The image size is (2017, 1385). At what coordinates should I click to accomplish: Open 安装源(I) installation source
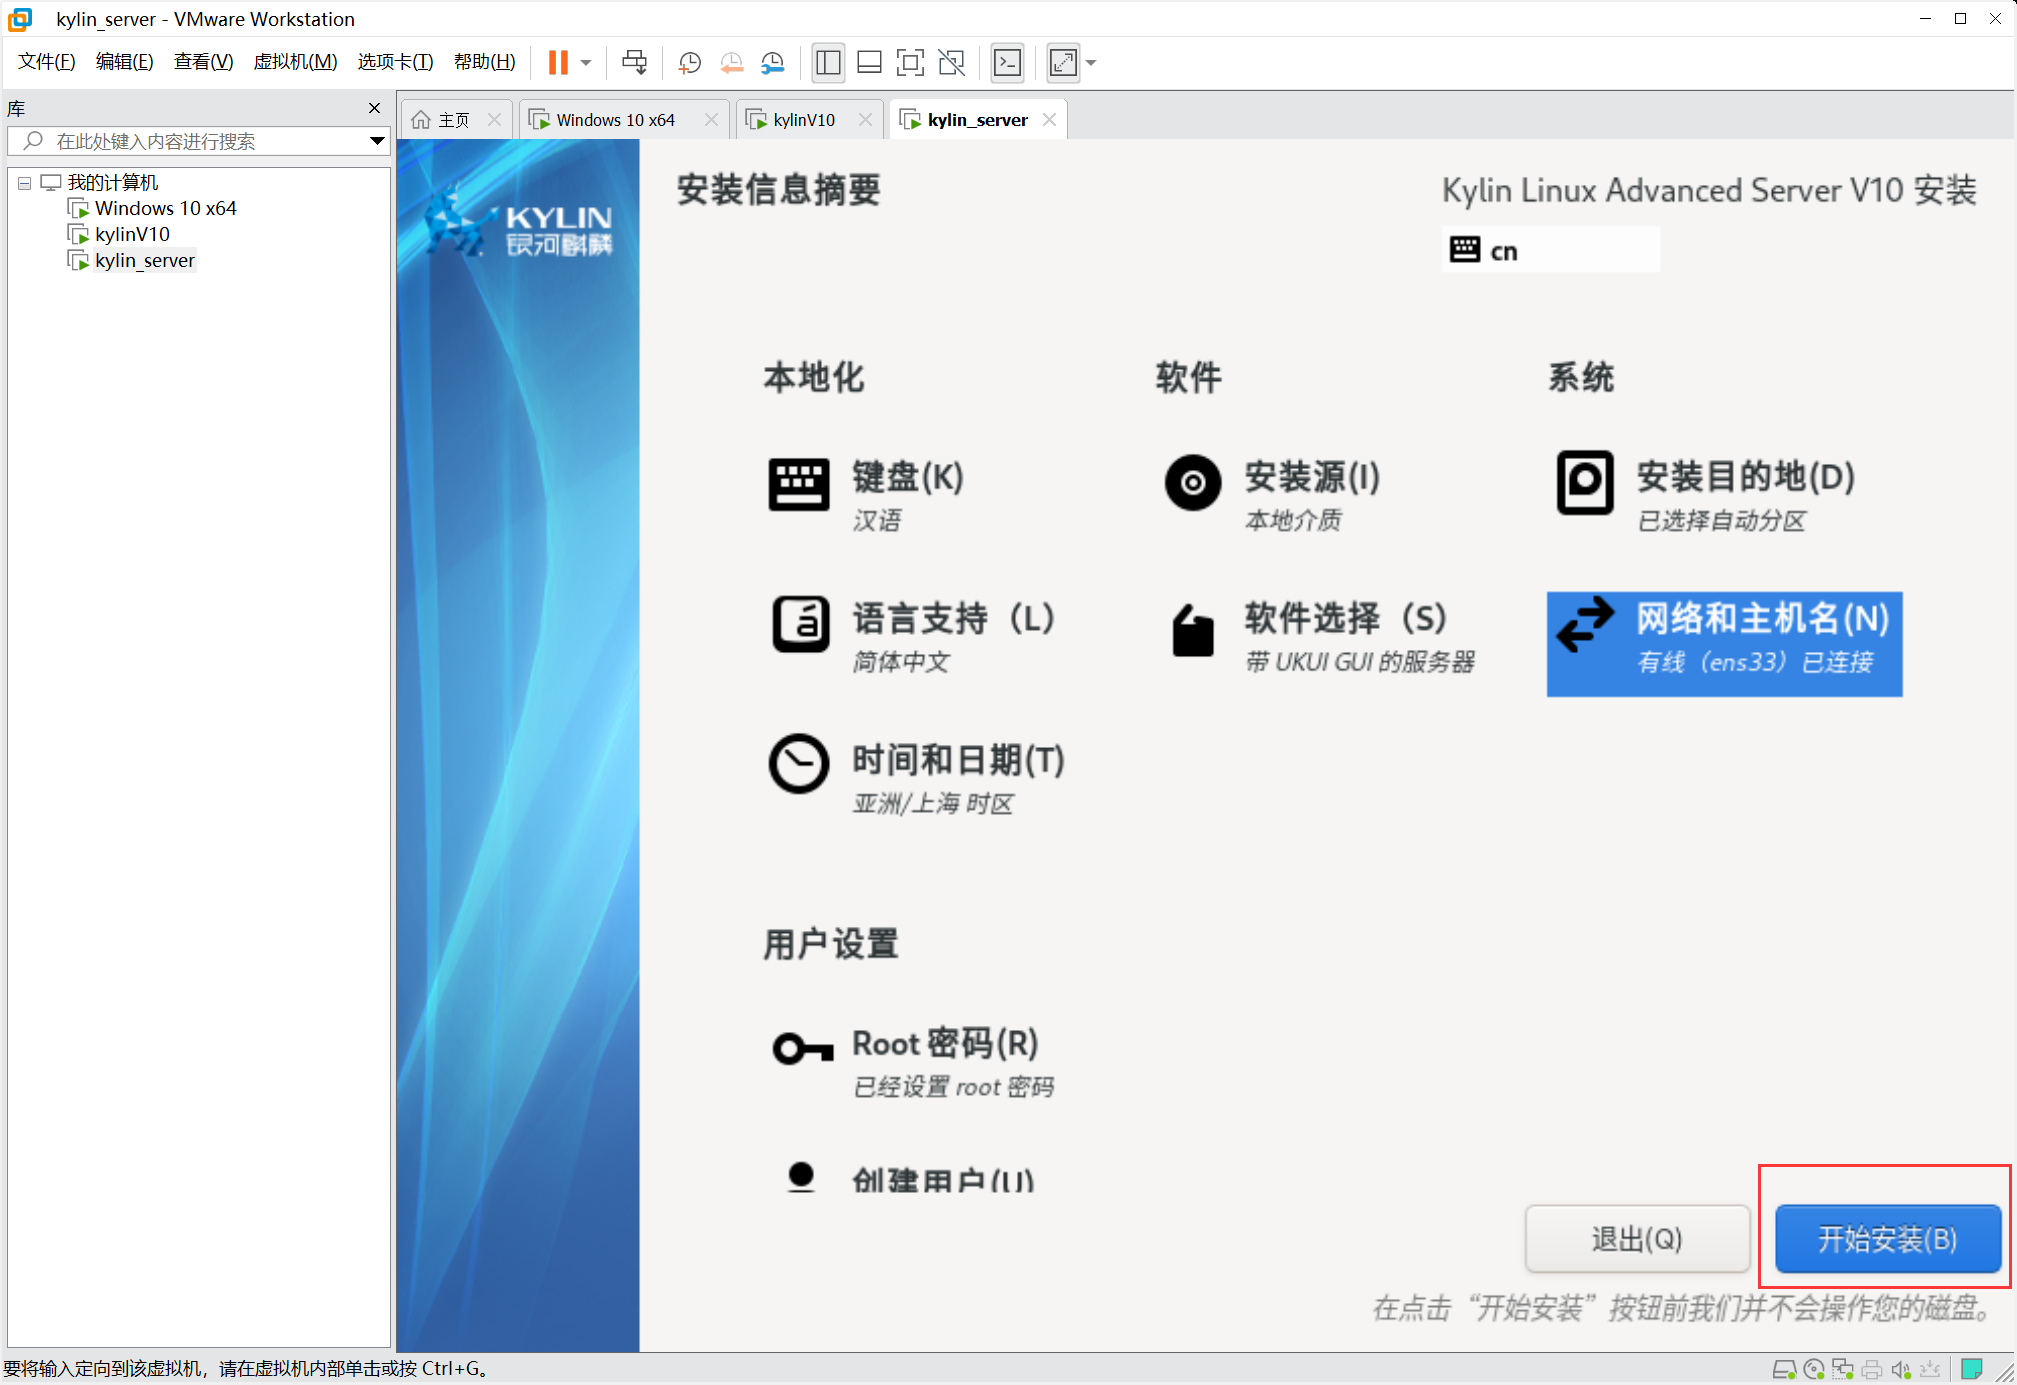click(x=1273, y=495)
